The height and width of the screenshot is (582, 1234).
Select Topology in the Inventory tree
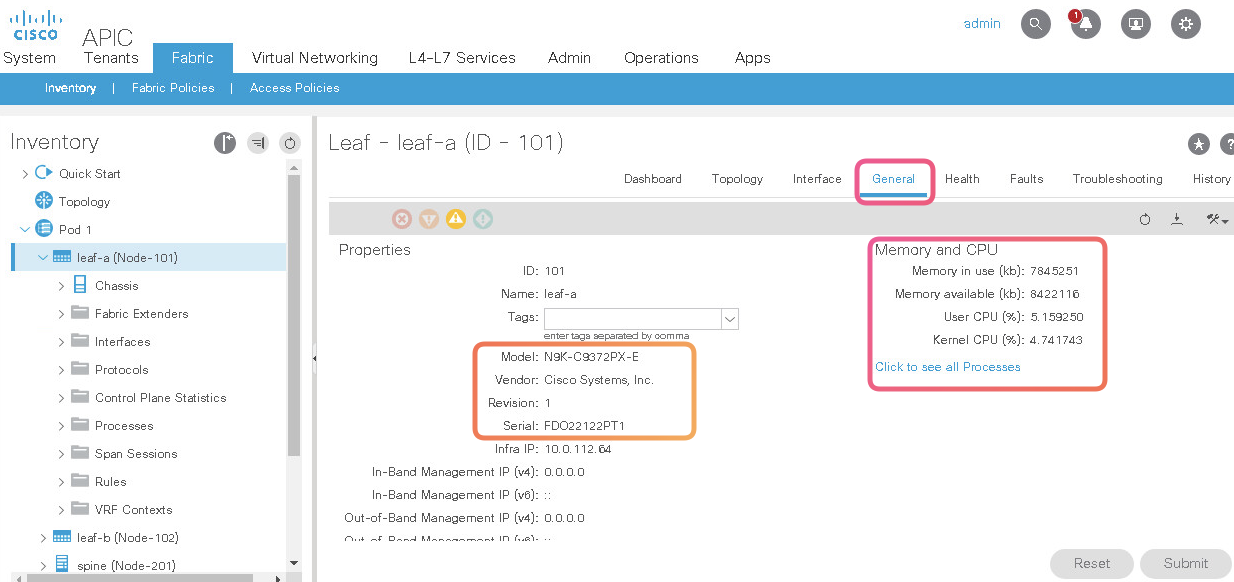click(x=84, y=202)
